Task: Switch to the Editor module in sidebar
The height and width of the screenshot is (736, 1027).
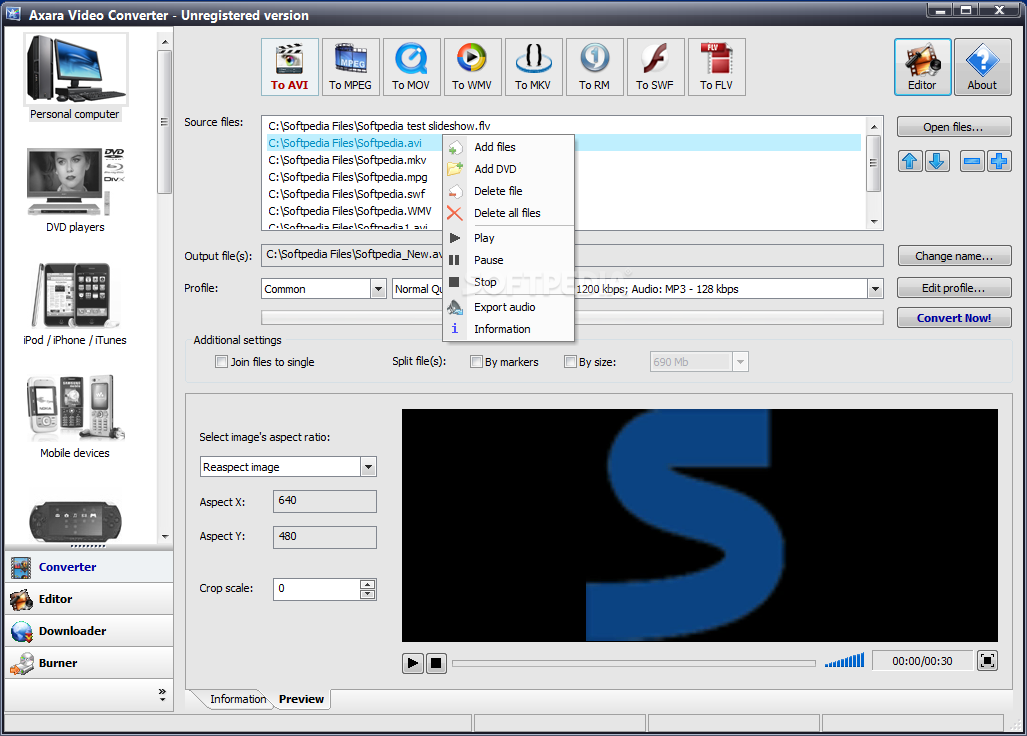Action: (89, 599)
